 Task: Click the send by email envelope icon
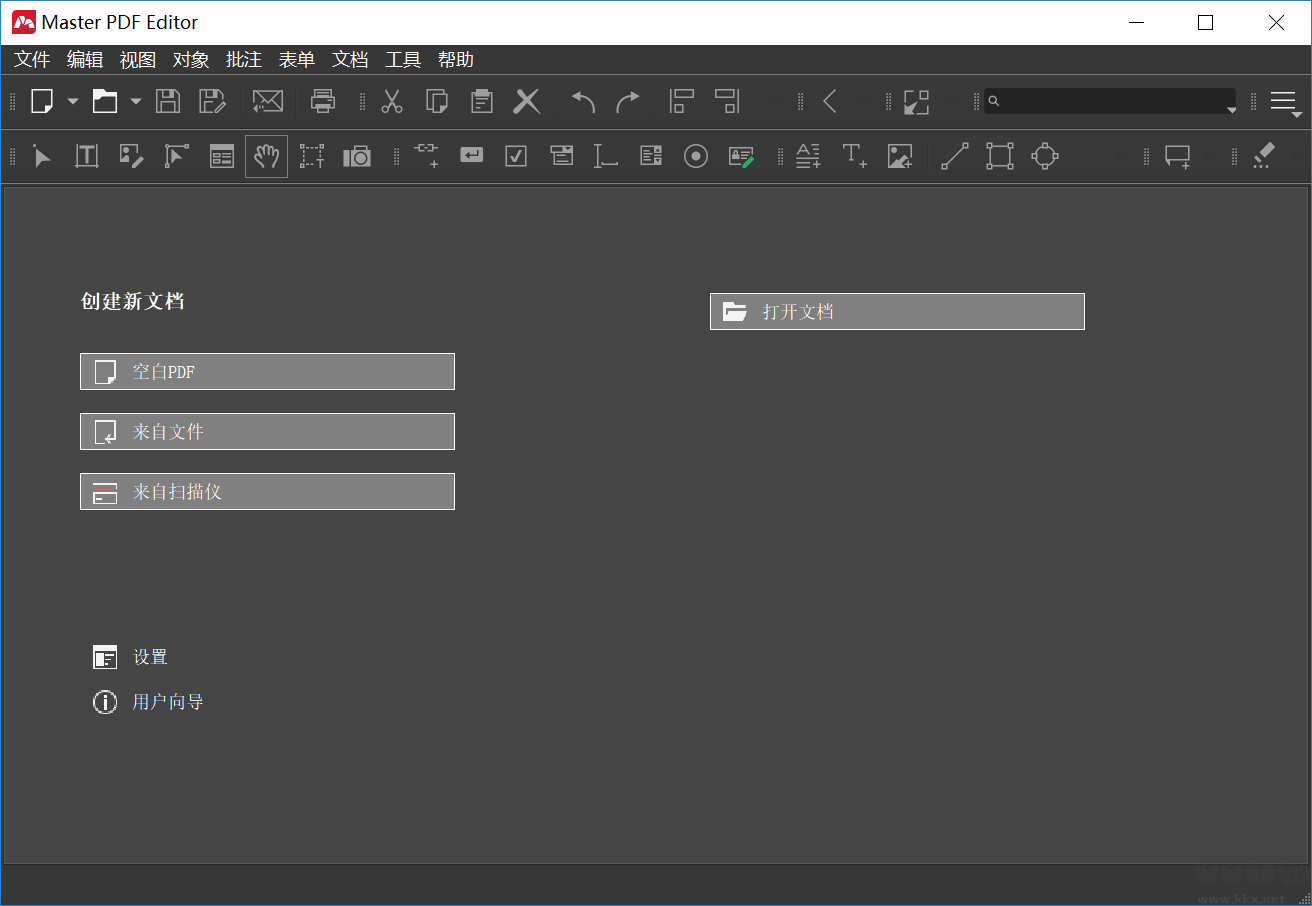pos(267,101)
